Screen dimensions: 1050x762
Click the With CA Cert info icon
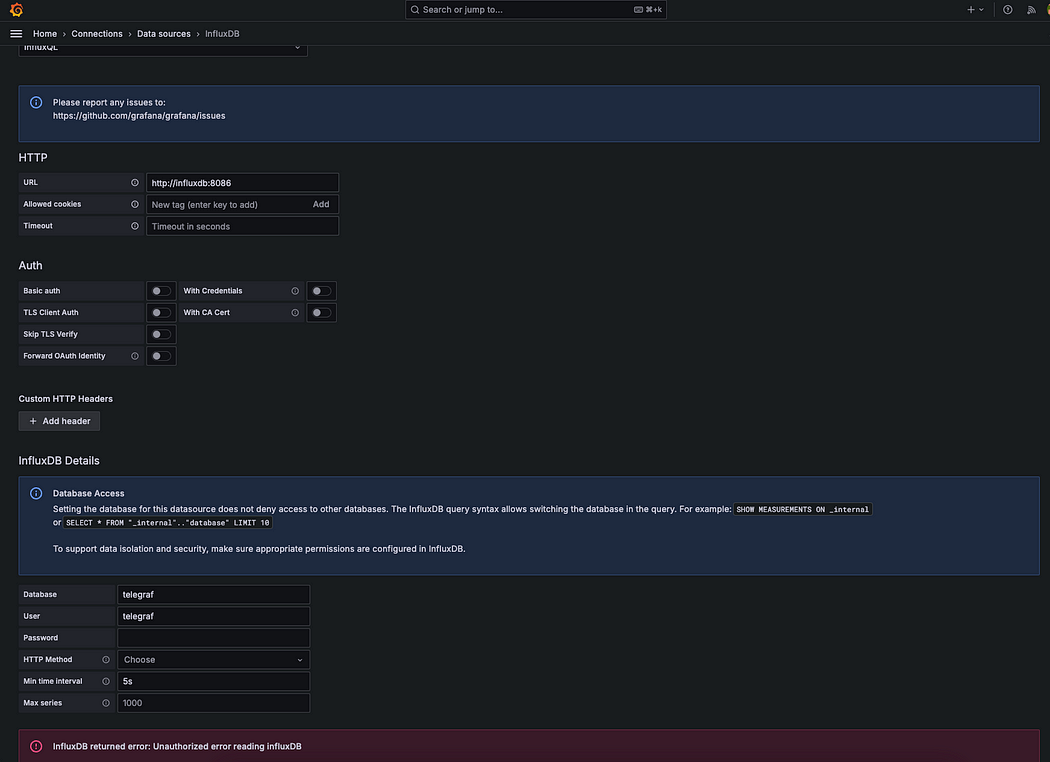pyautogui.click(x=295, y=313)
